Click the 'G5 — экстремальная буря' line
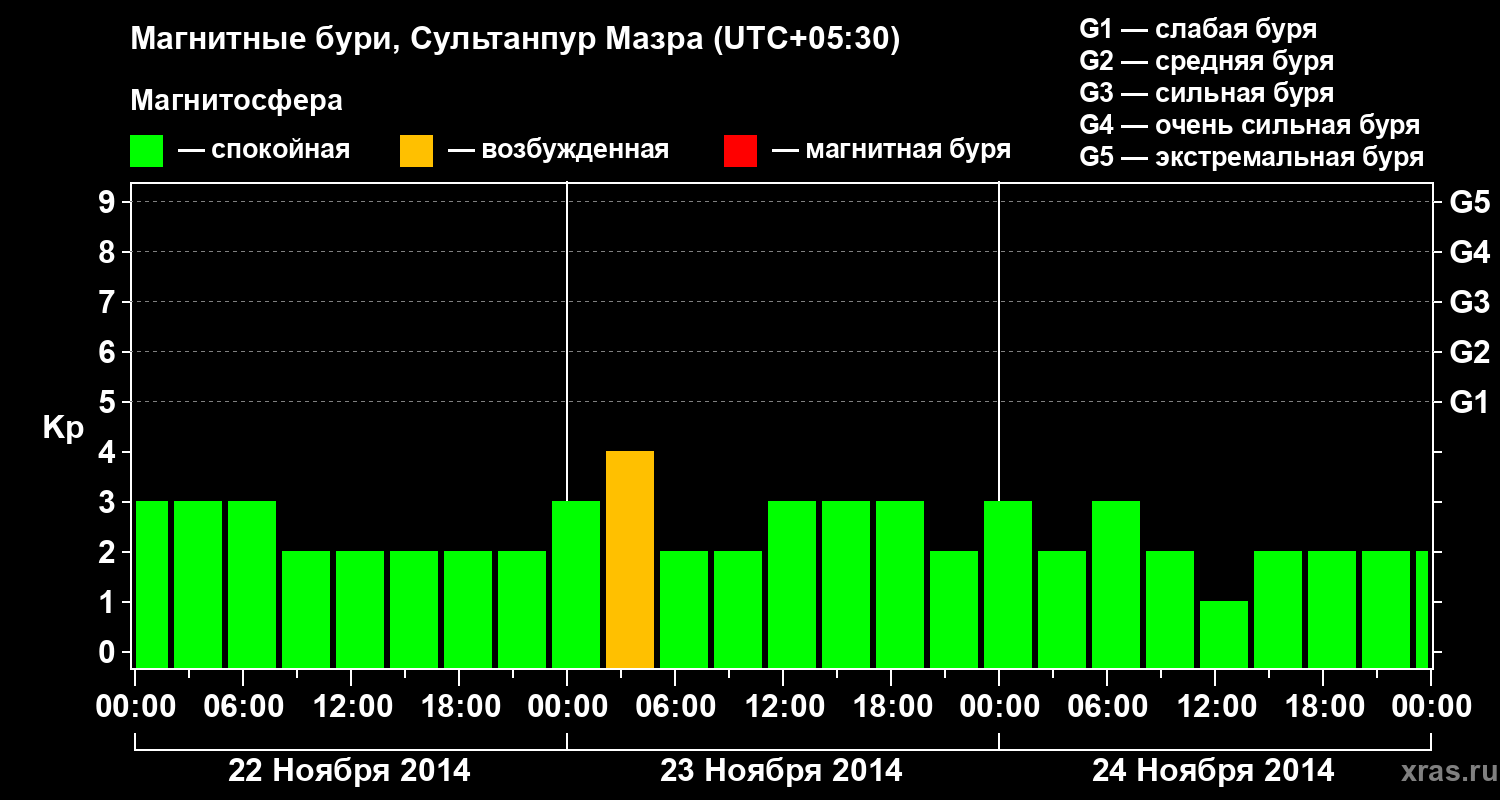 1251,157
